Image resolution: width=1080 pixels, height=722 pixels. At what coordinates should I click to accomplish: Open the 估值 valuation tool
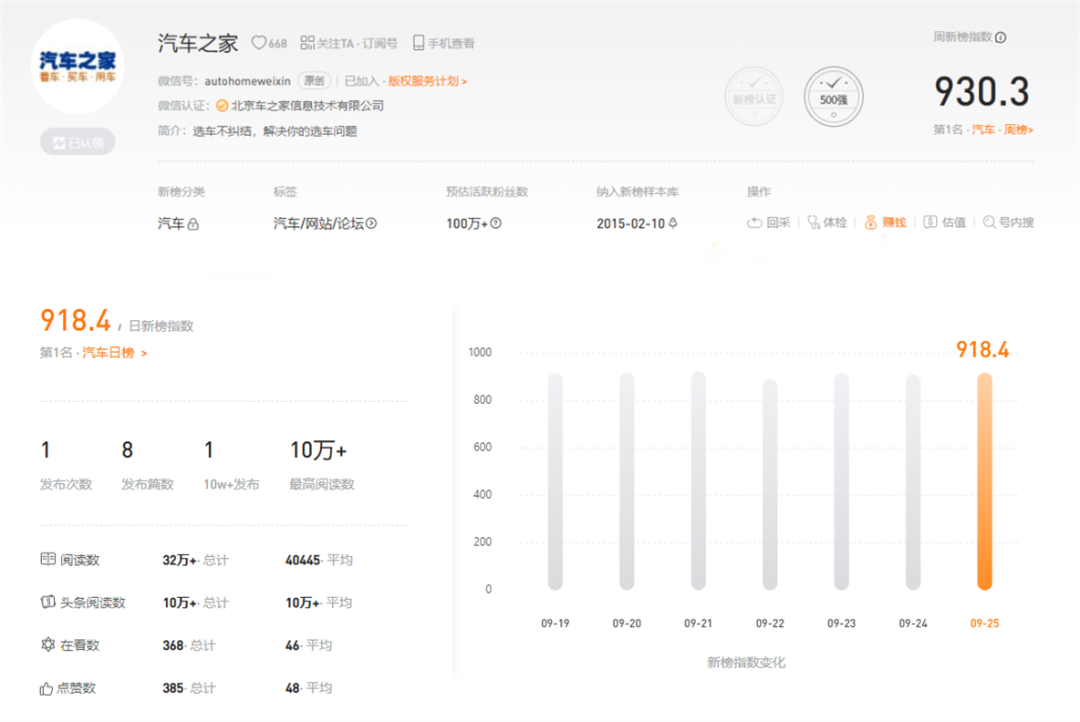[x=931, y=222]
